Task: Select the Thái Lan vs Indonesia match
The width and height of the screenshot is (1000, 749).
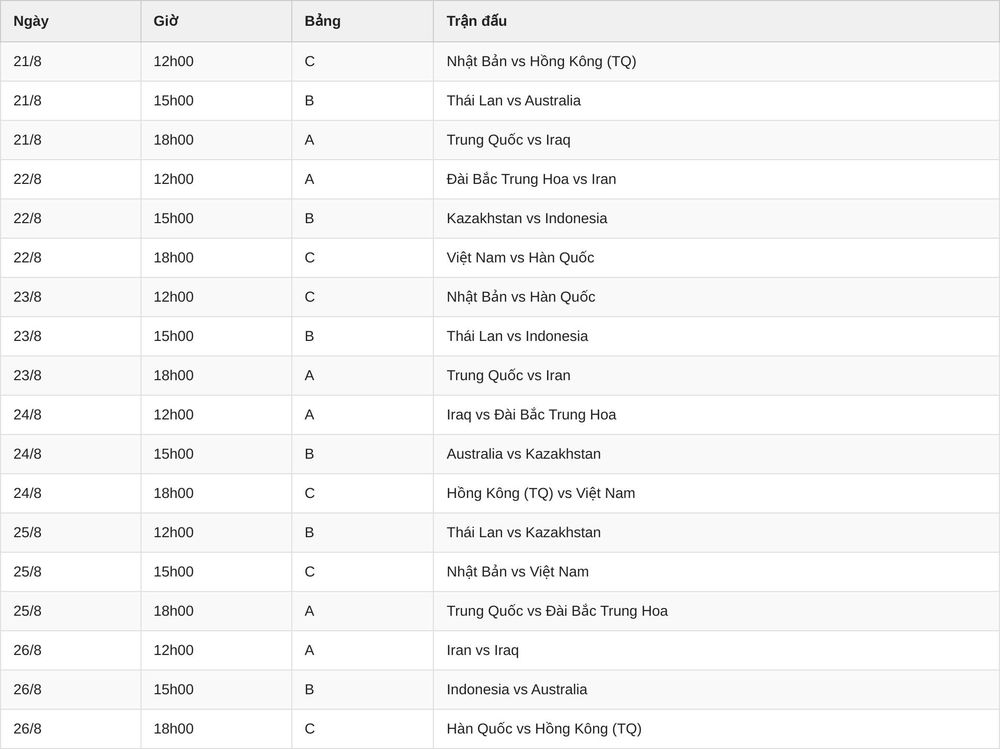Action: [517, 336]
